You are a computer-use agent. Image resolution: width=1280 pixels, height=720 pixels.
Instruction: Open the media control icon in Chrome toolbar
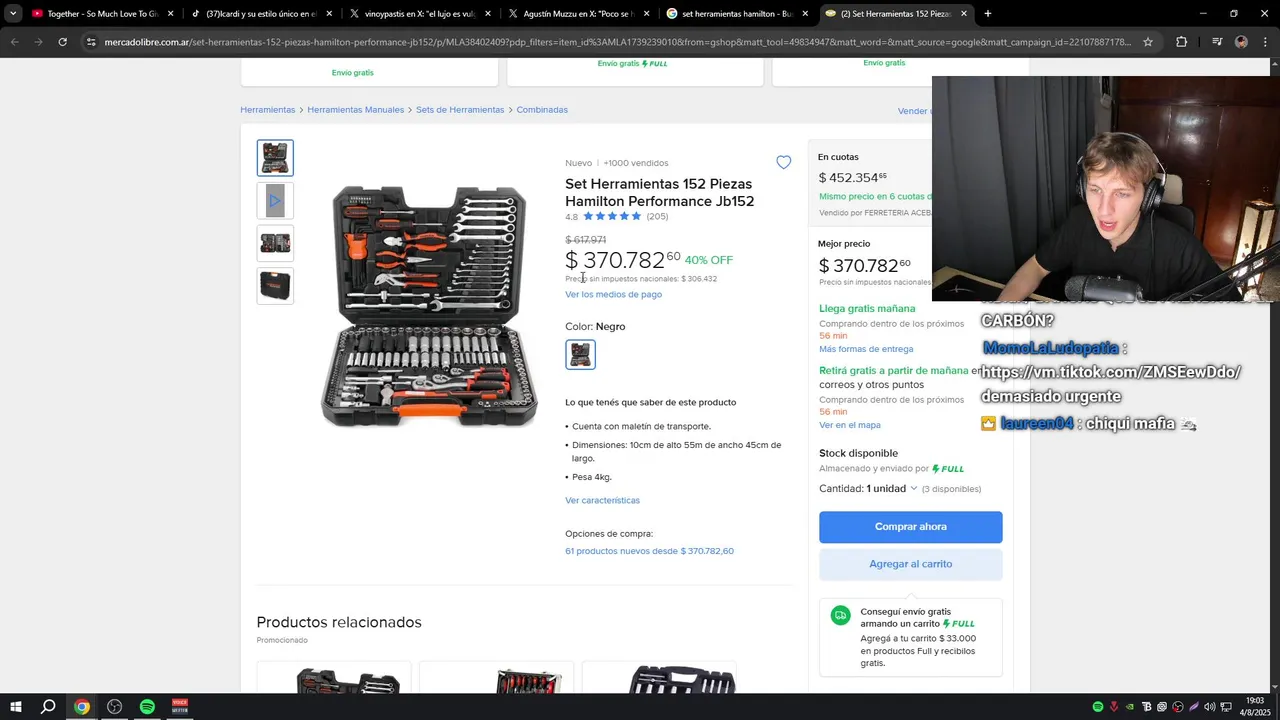click(x=1217, y=42)
